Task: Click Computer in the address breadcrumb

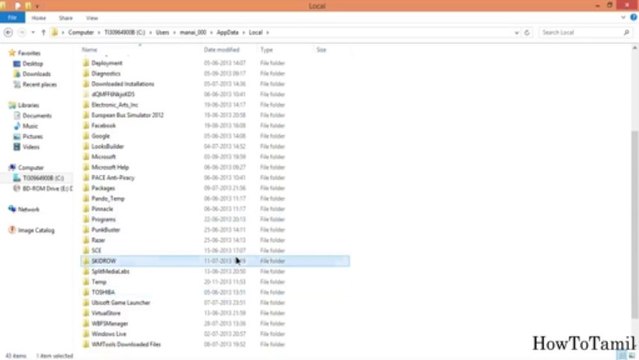Action: (81, 32)
